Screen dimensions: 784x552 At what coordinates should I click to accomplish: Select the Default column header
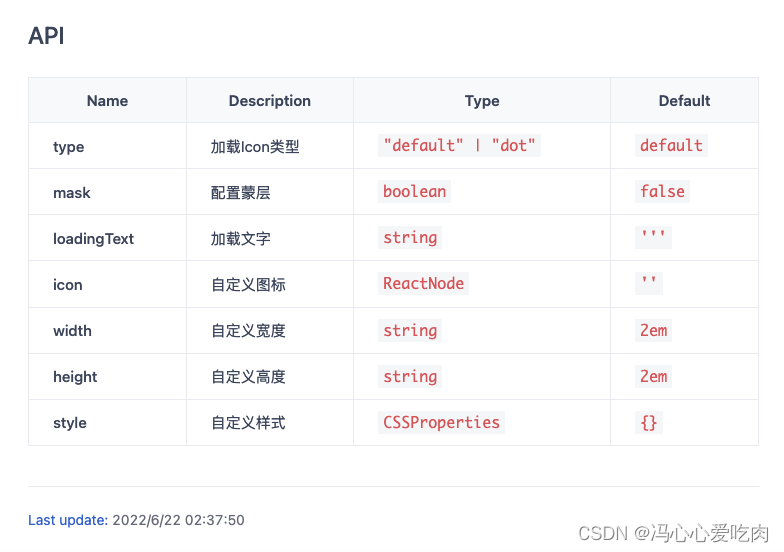point(684,101)
